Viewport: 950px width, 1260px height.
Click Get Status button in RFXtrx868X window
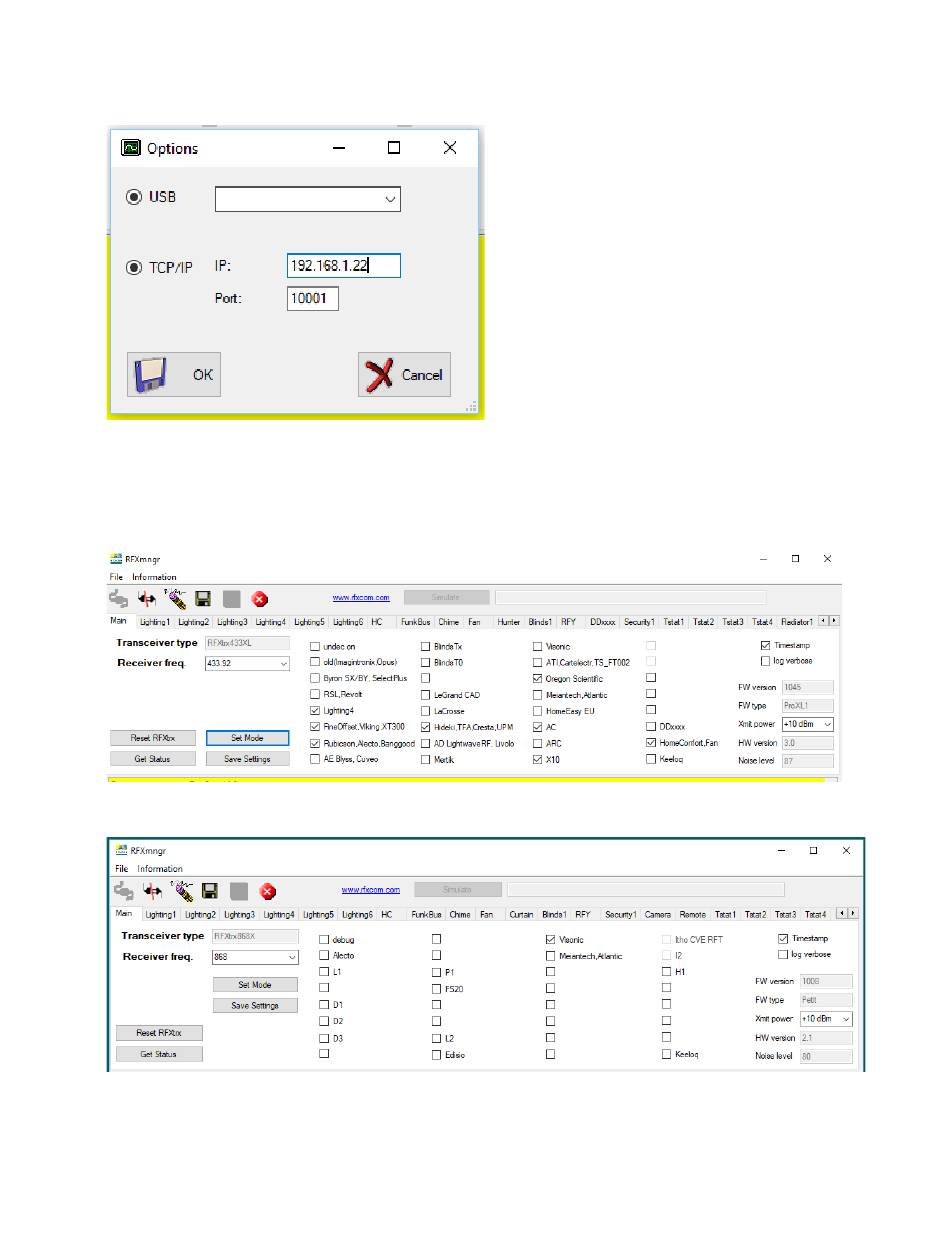coord(159,1054)
